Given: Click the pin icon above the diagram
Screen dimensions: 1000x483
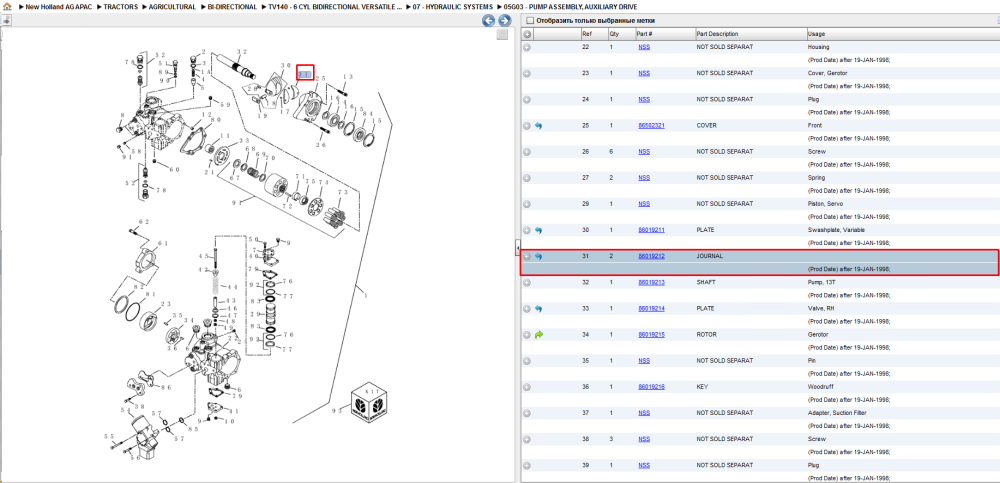Looking at the screenshot, I should (x=6, y=20).
